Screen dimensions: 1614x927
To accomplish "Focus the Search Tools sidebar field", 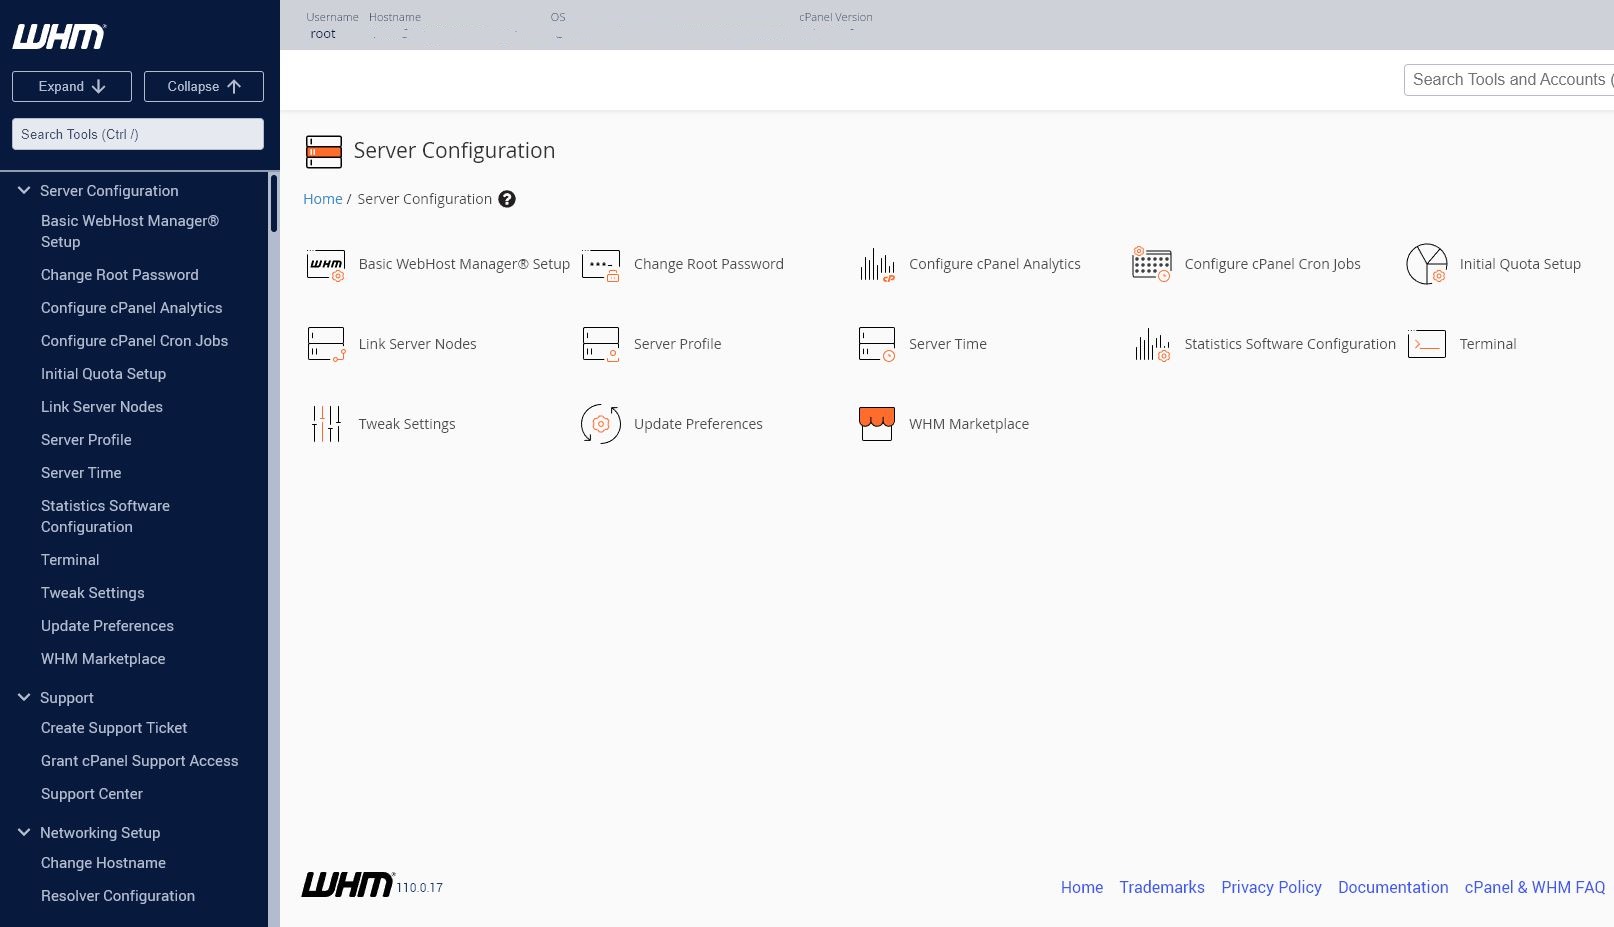I will coord(138,134).
